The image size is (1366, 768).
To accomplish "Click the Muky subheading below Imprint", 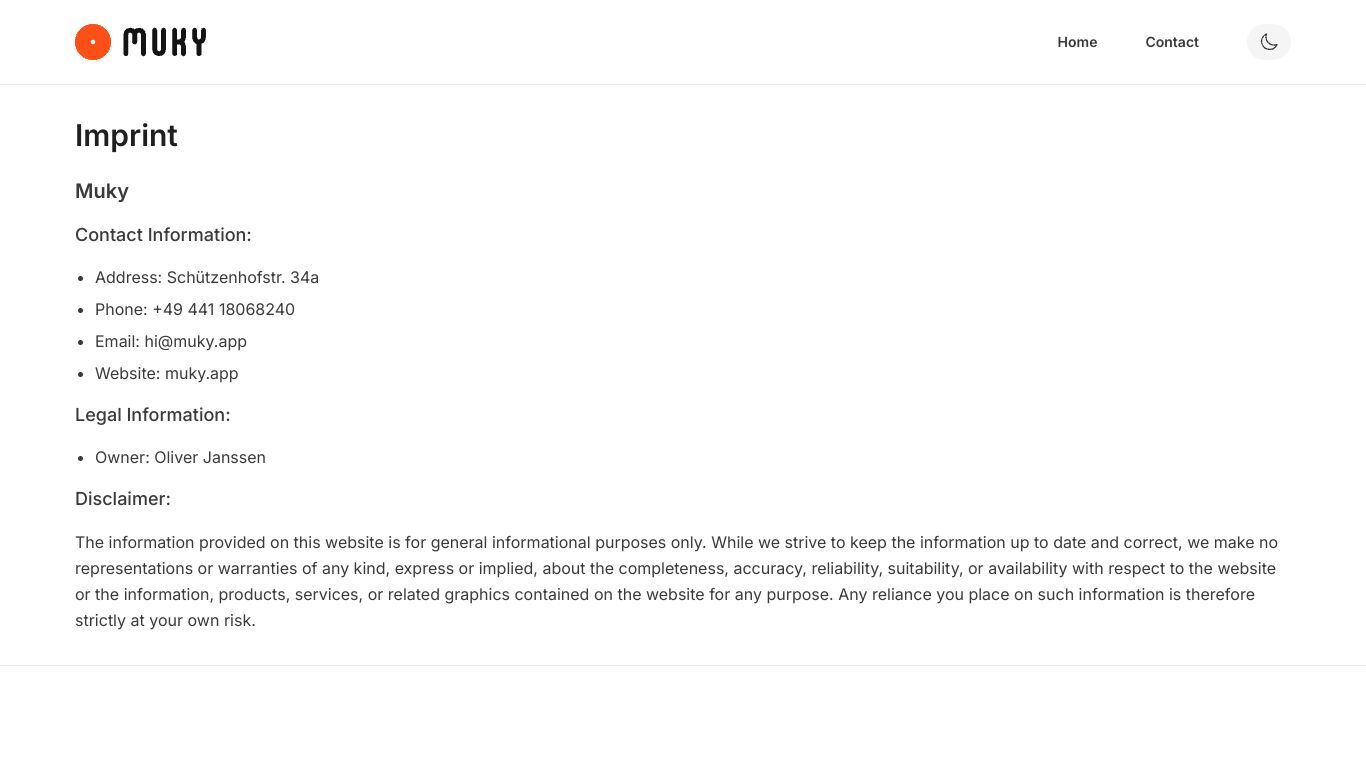I will (x=102, y=191).
